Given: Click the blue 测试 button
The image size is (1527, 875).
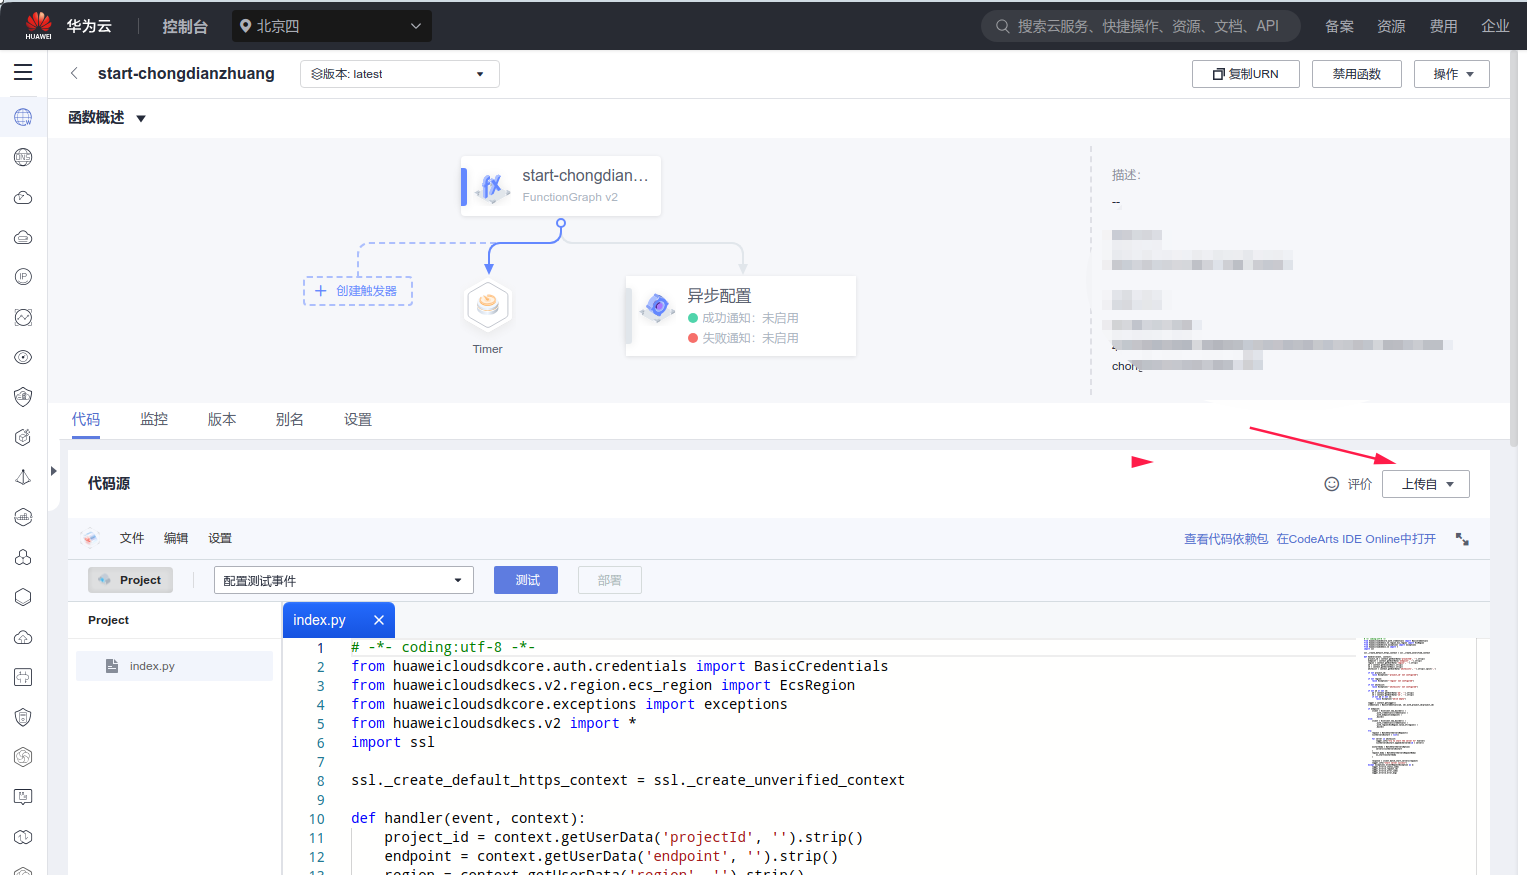Looking at the screenshot, I should pyautogui.click(x=526, y=580).
